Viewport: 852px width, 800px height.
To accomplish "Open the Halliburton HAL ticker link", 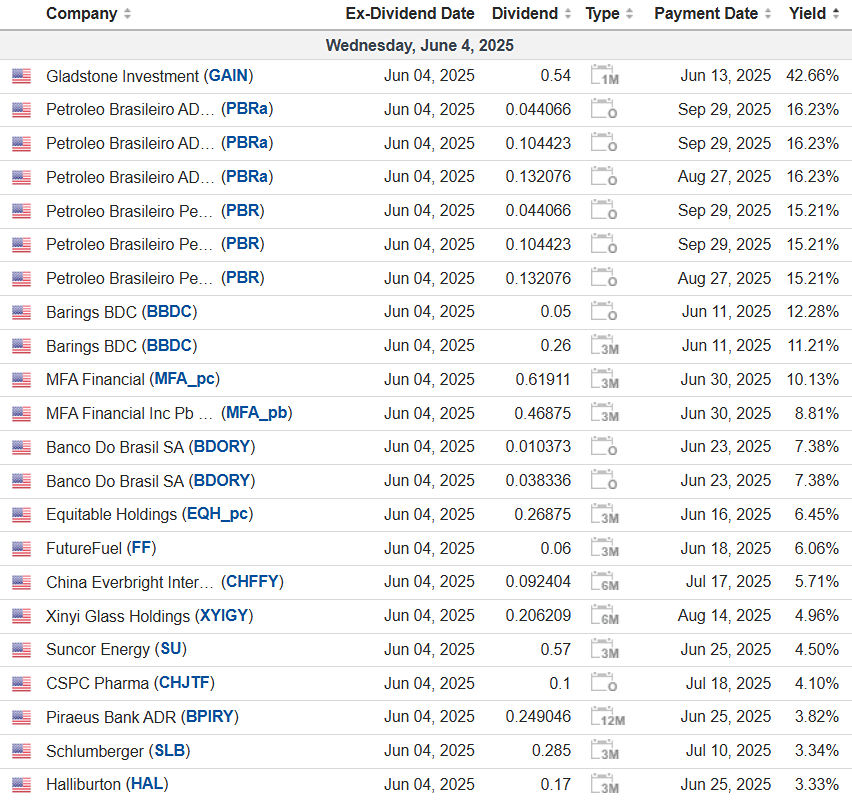I will click(147, 785).
